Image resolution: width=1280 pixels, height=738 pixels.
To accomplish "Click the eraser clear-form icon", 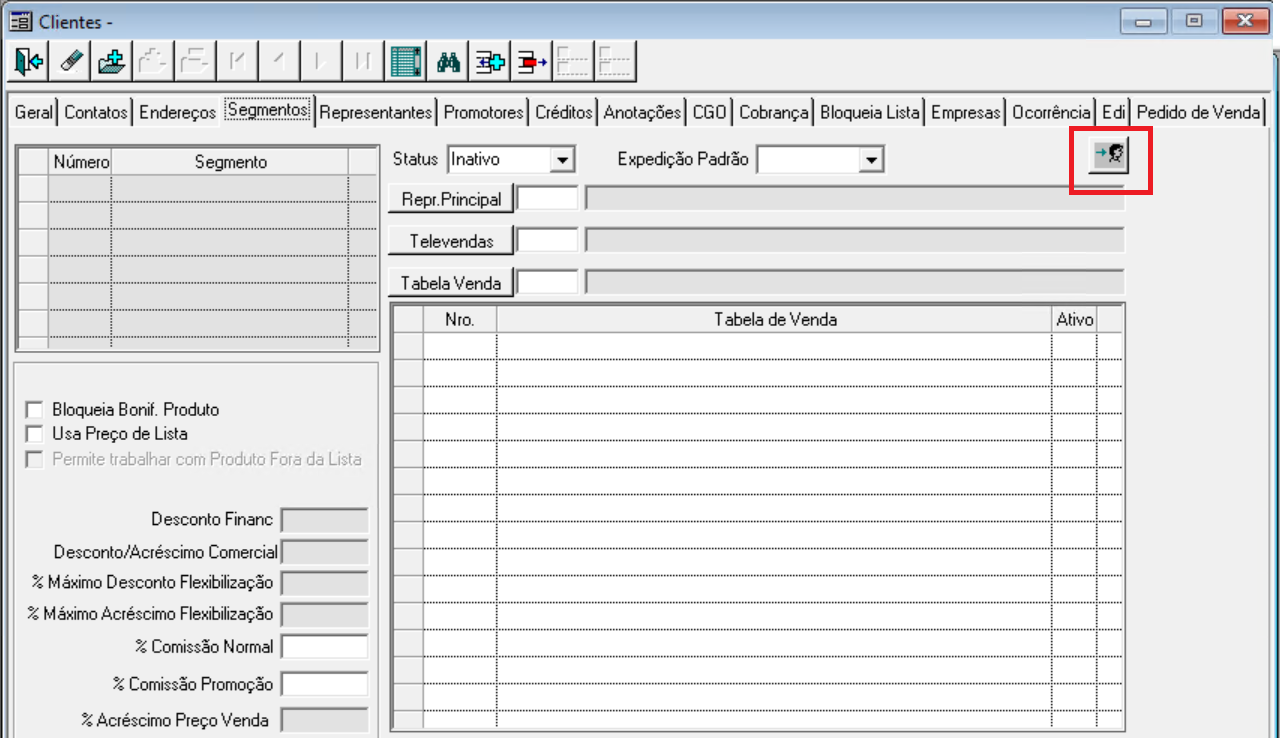I will pyautogui.click(x=70, y=62).
